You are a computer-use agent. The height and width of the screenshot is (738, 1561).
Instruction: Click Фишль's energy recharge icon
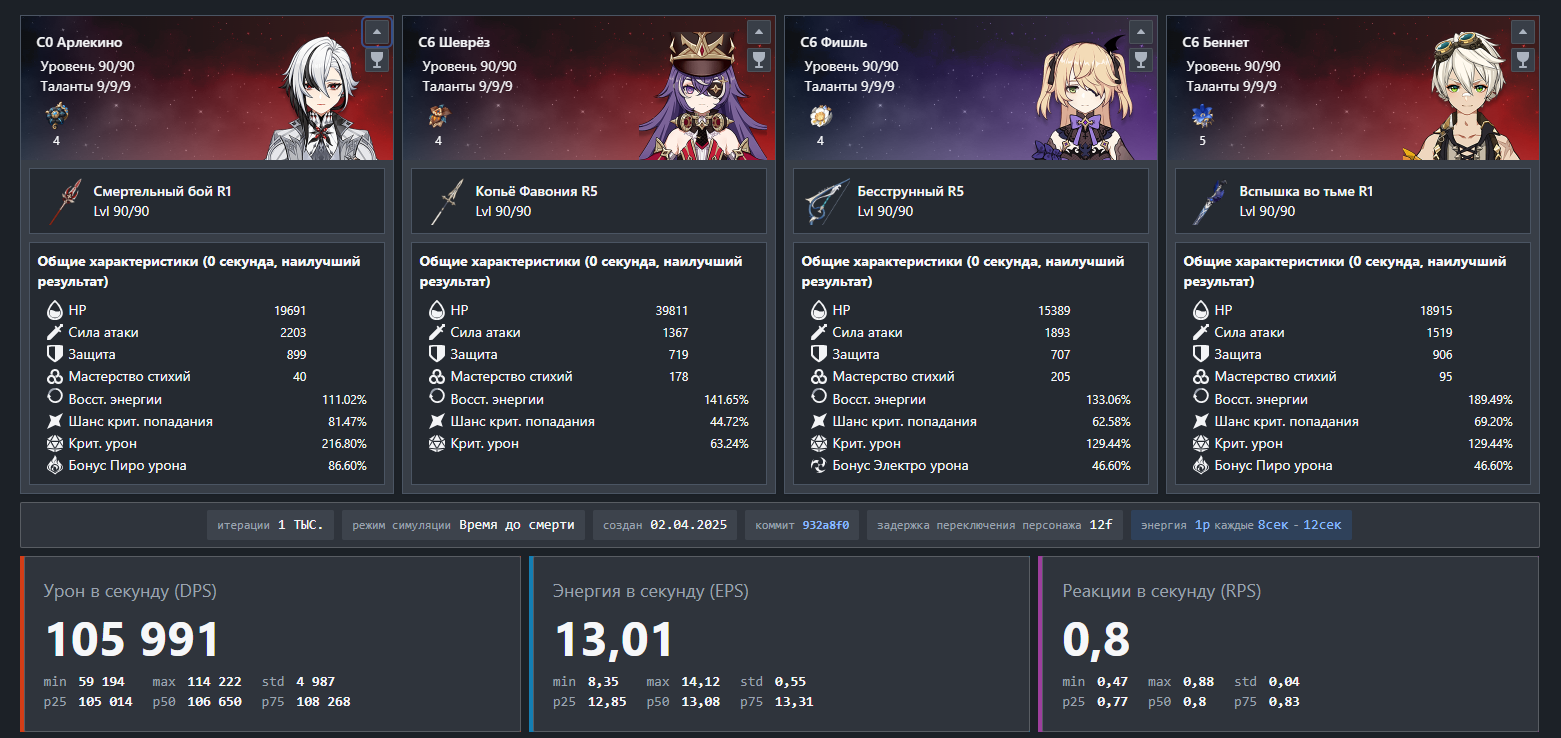coord(819,399)
